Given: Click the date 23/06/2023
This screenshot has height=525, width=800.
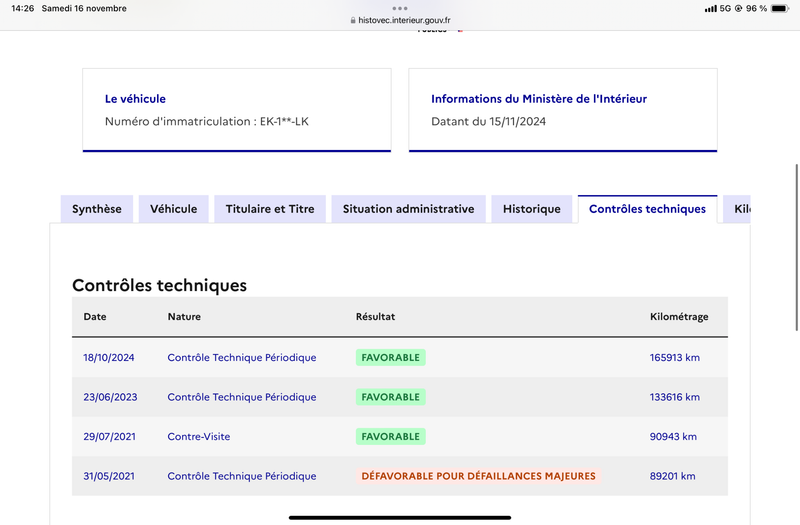Looking at the screenshot, I should tap(110, 397).
